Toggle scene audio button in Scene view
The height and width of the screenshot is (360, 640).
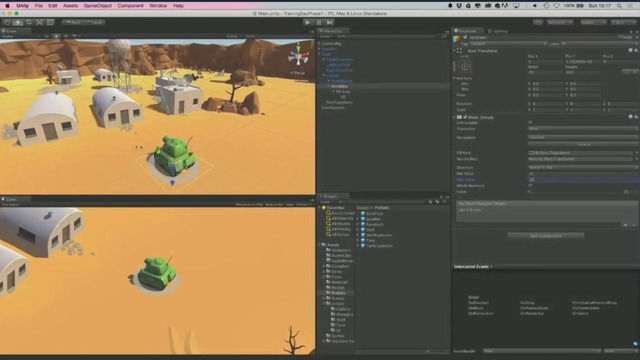click(x=65, y=36)
